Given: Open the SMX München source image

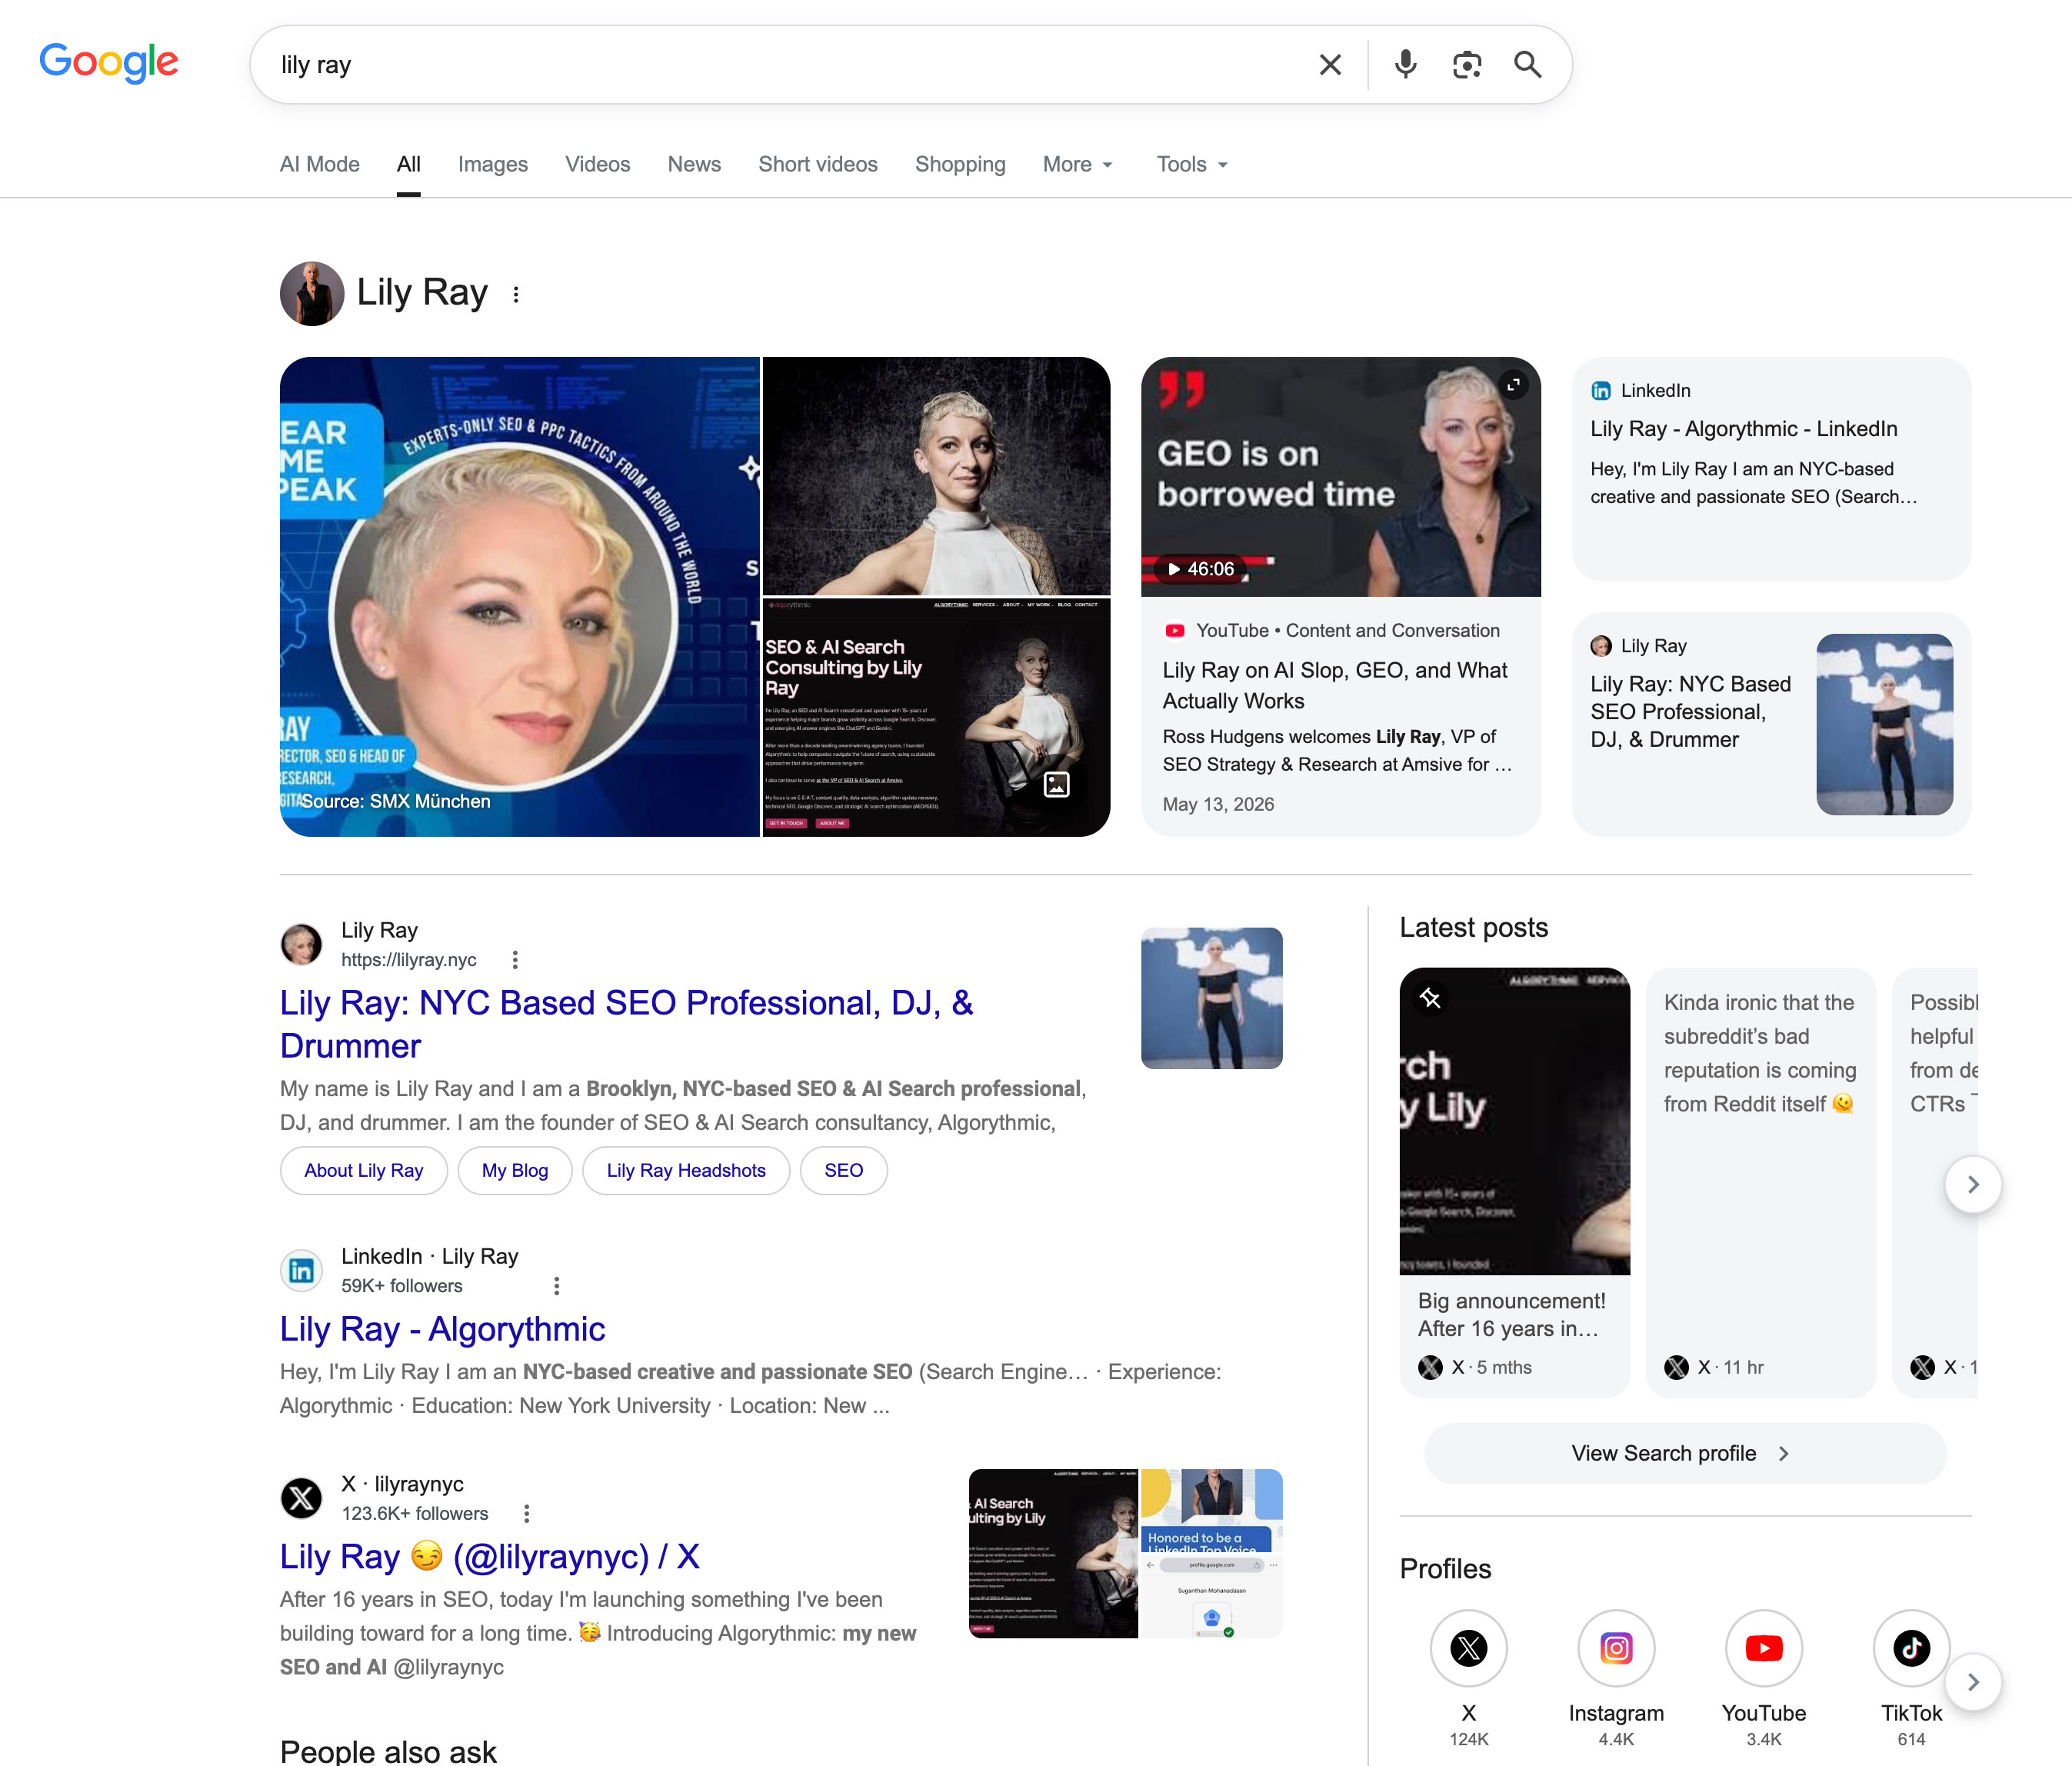Looking at the screenshot, I should pos(520,596).
